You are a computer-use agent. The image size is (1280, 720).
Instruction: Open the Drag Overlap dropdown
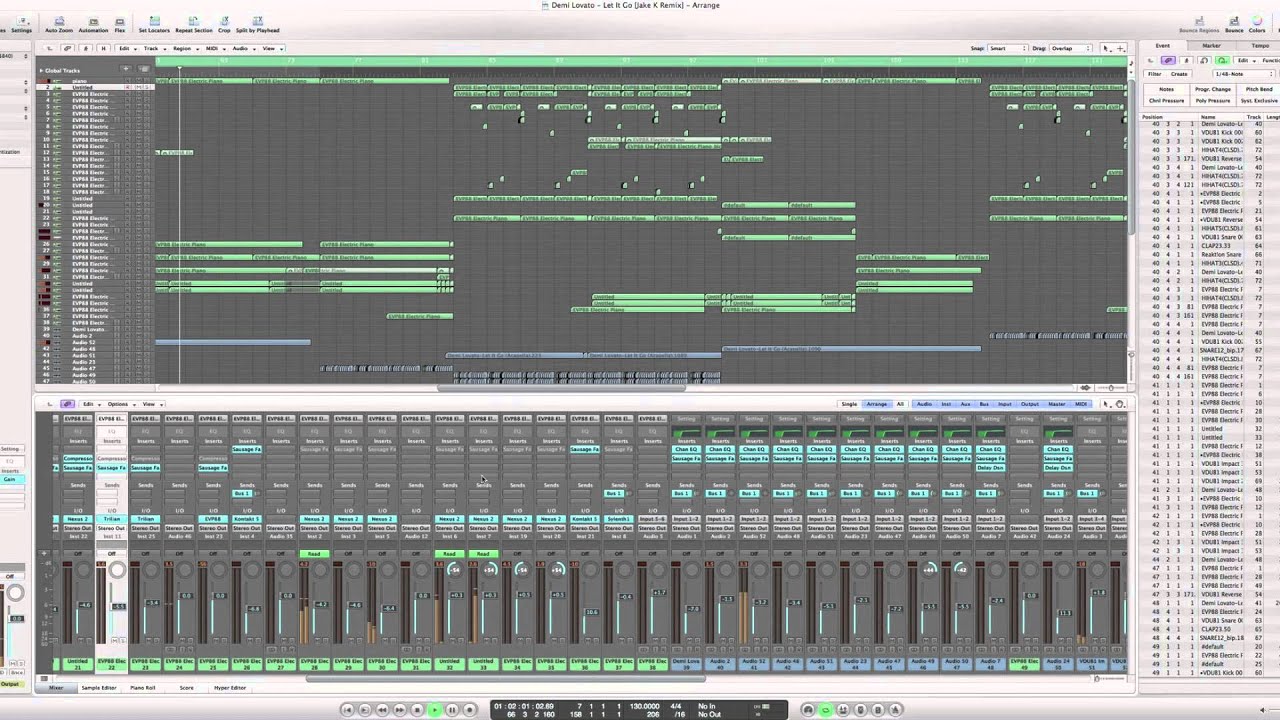point(1071,48)
